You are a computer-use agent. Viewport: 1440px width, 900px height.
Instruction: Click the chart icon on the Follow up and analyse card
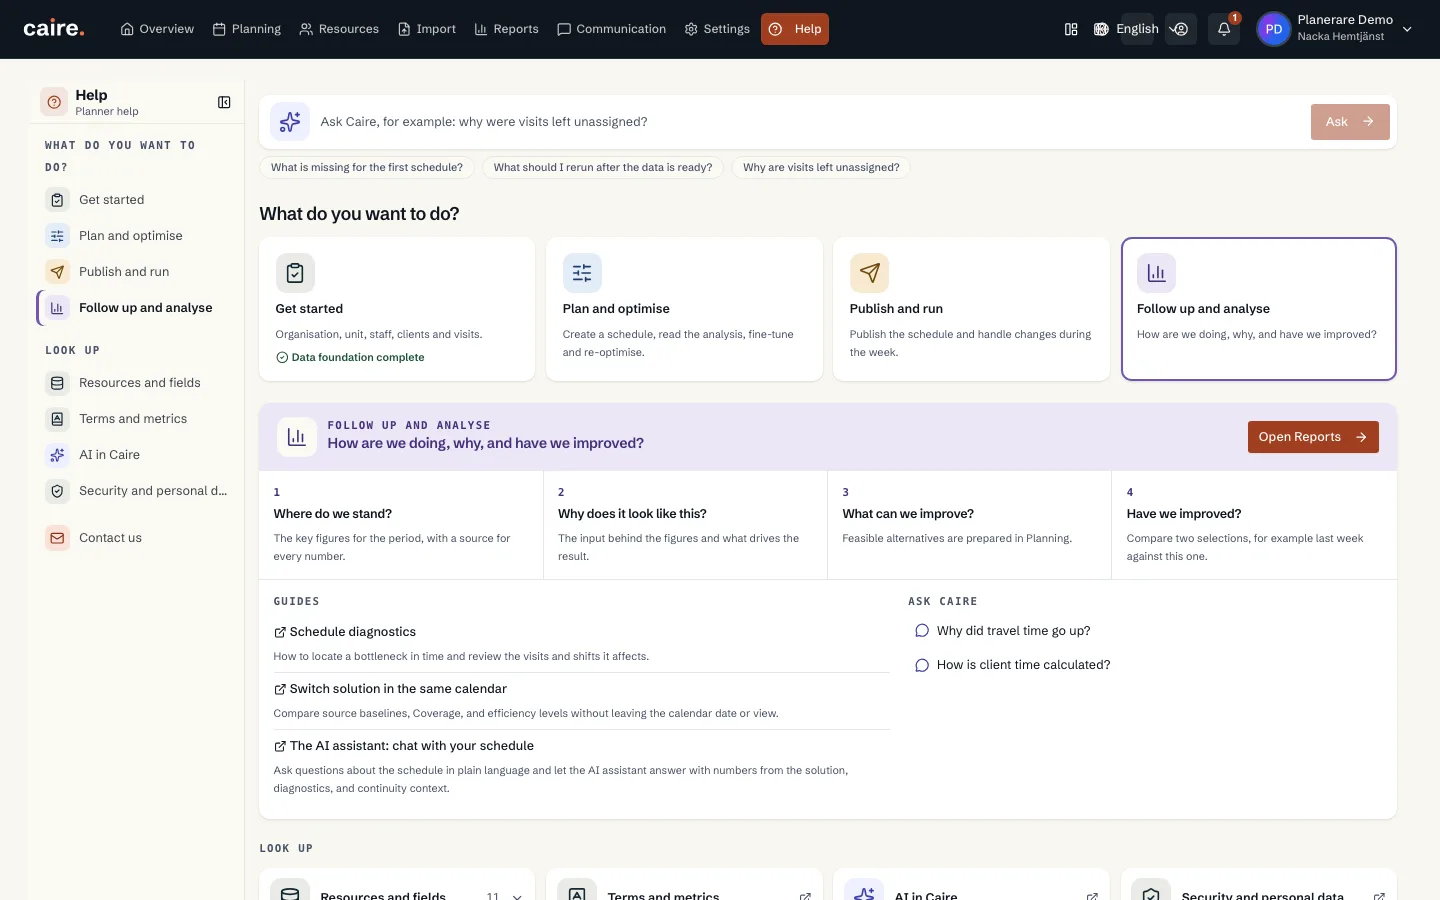pos(1156,273)
